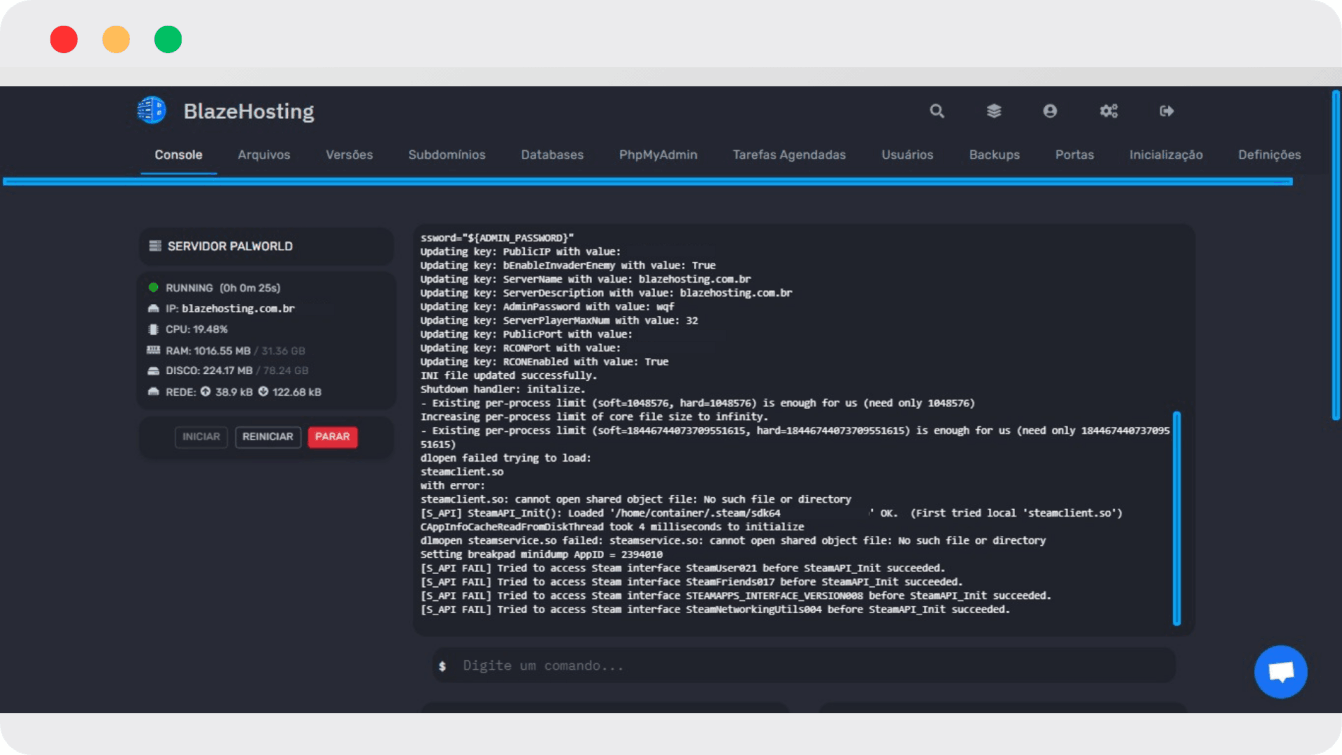
Task: Click the RAM memory icon
Action: tap(154, 350)
